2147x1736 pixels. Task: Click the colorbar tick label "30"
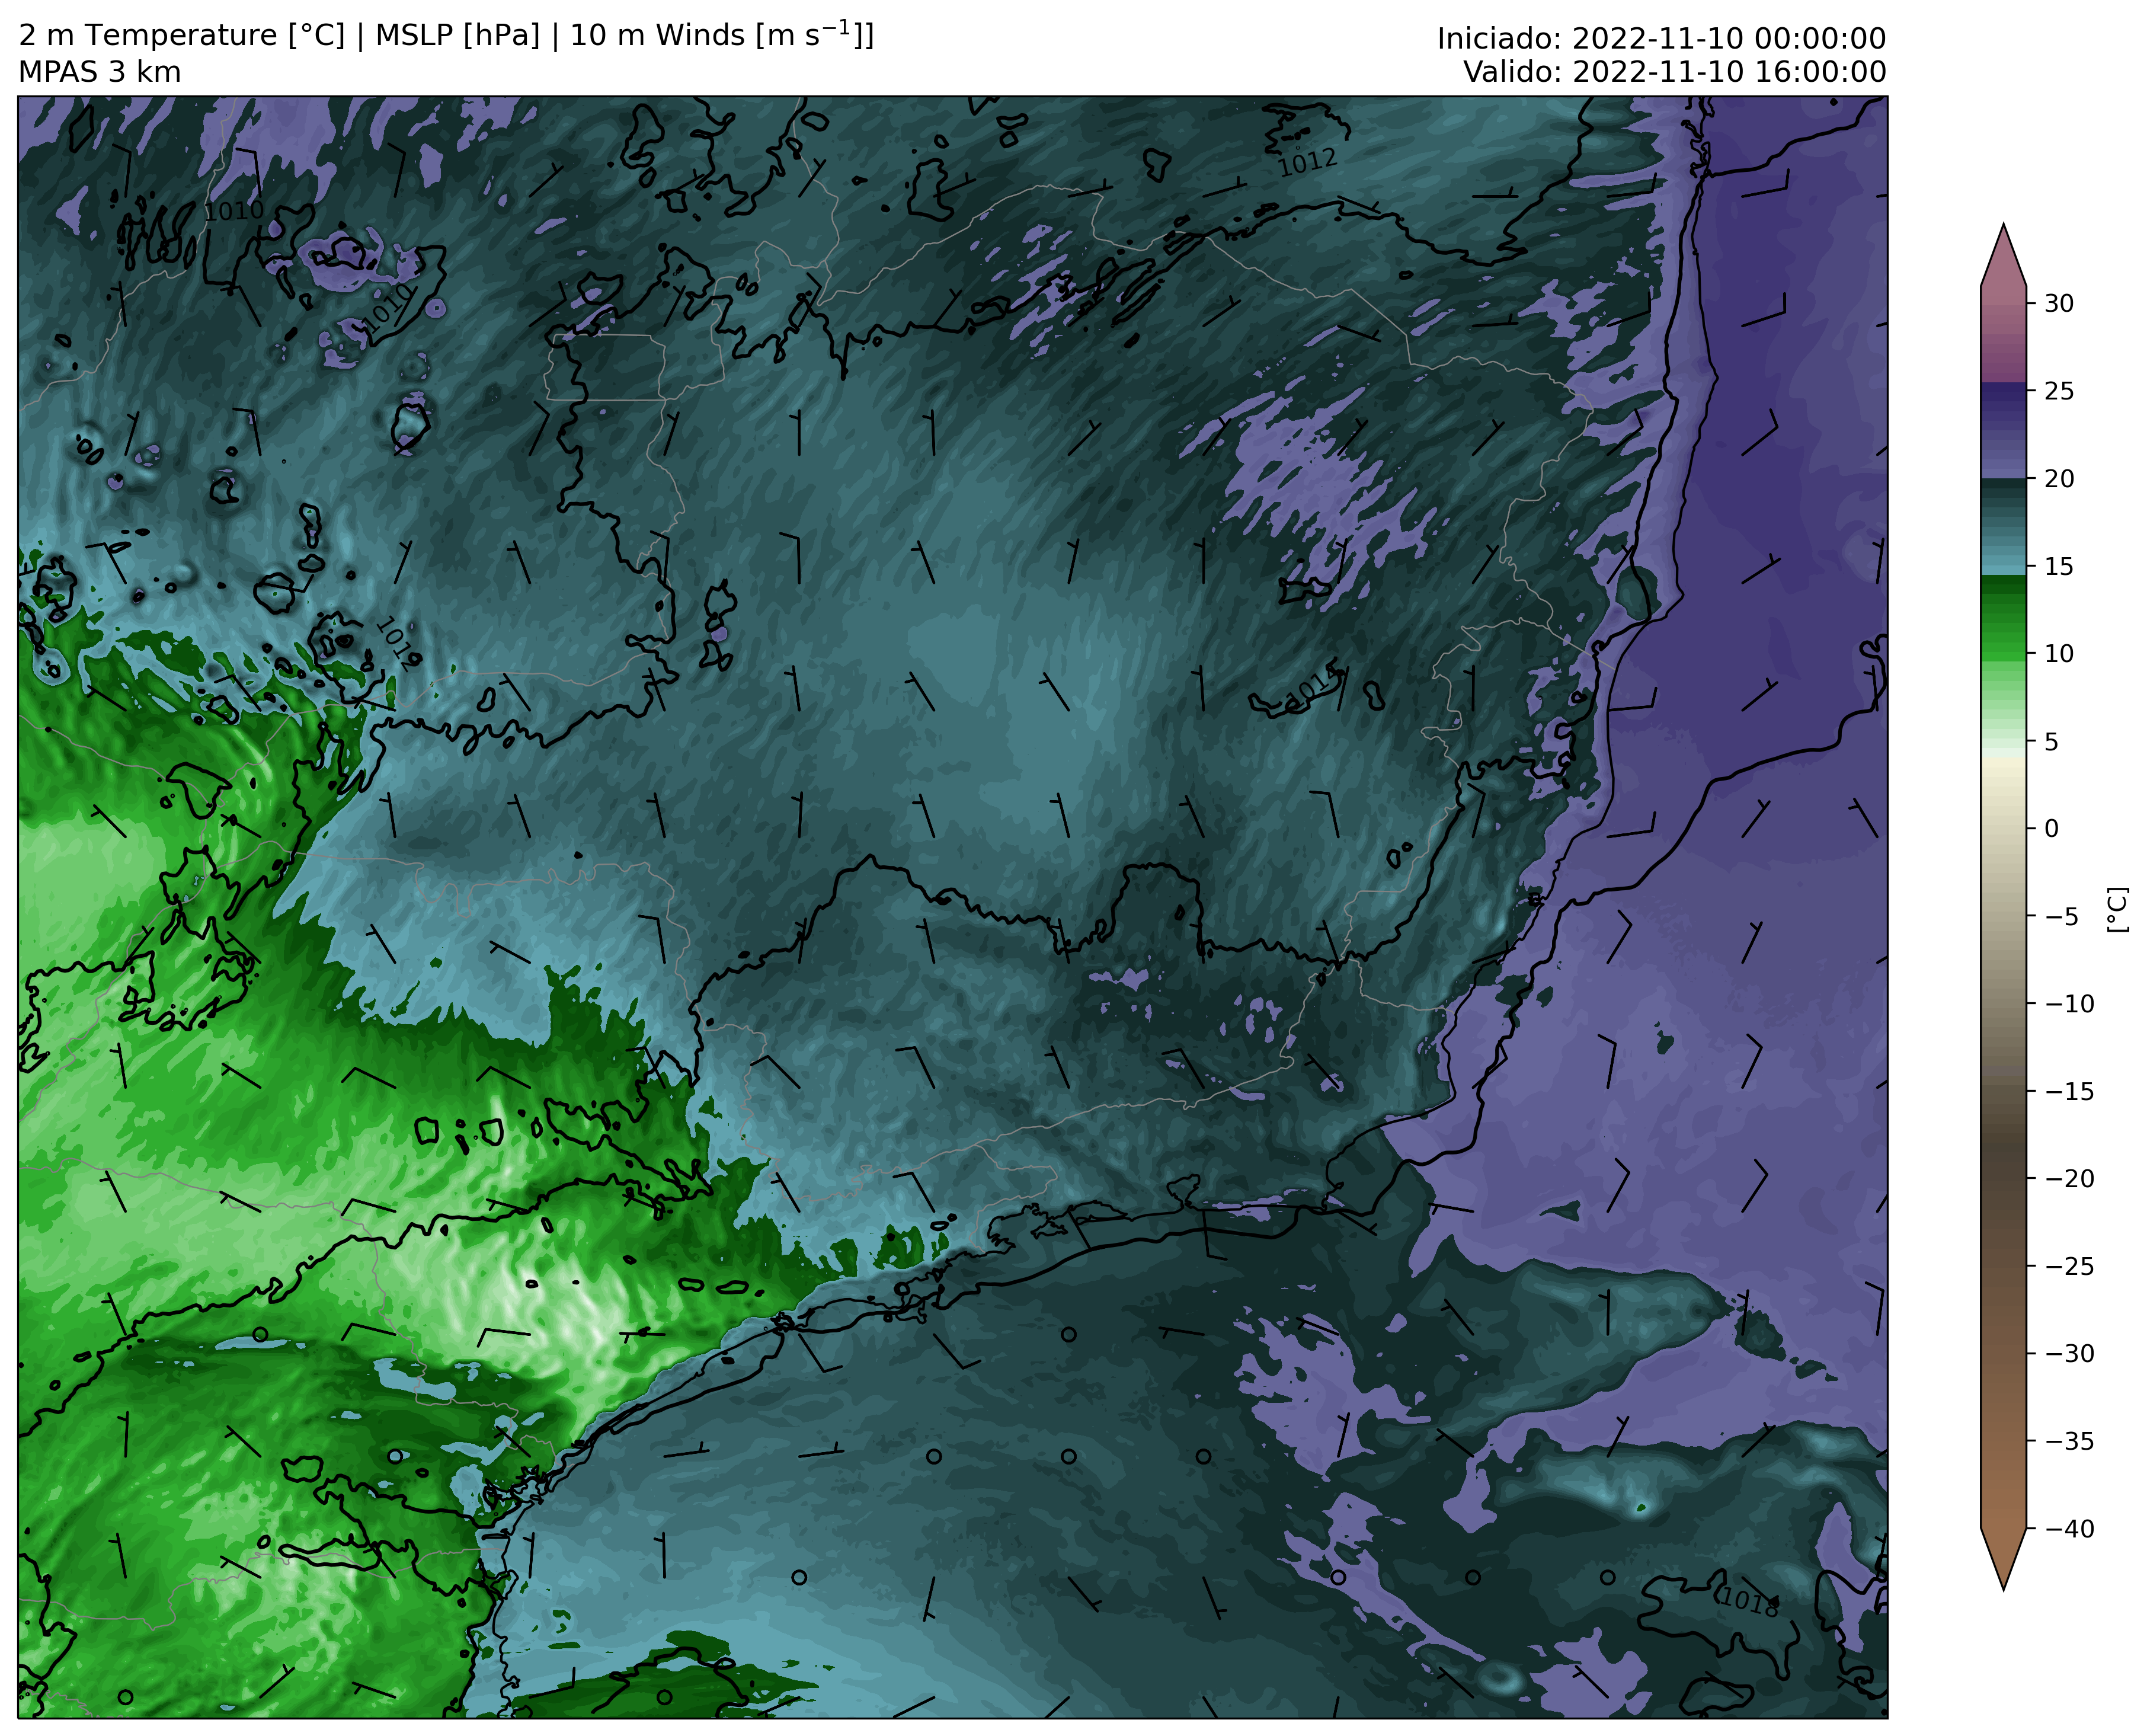pos(2058,303)
